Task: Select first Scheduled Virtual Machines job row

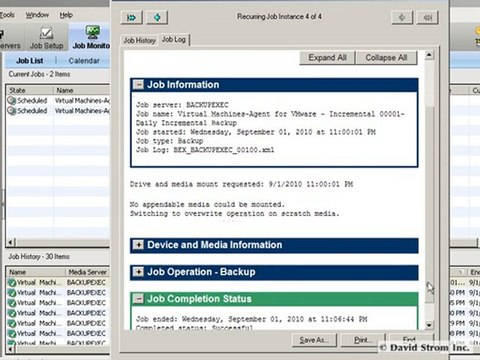Action: pyautogui.click(x=58, y=100)
